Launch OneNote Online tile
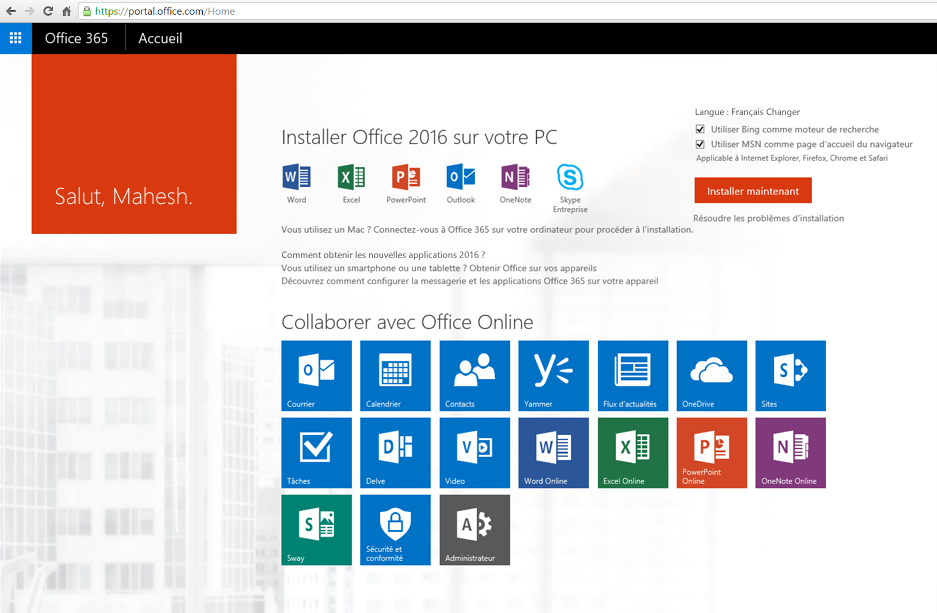Screen dimensions: 937x613 (791, 453)
